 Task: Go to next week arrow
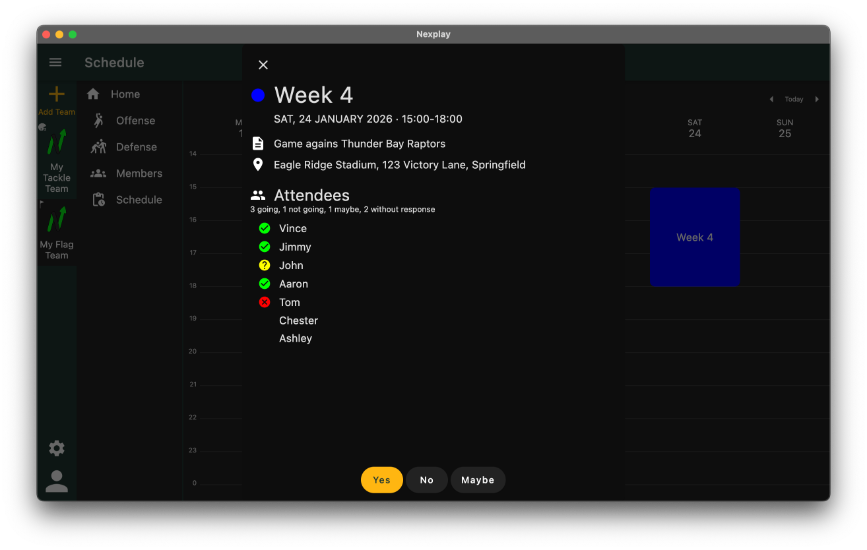click(817, 99)
